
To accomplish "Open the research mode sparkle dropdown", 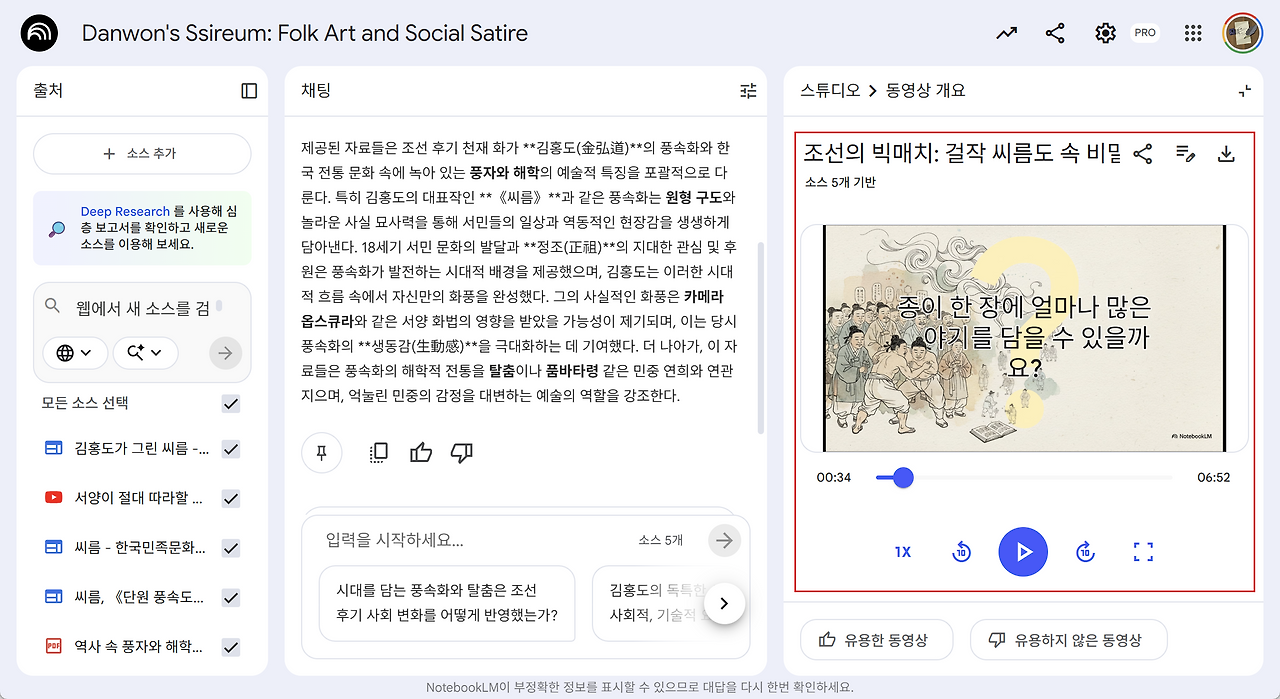I will pos(145,353).
